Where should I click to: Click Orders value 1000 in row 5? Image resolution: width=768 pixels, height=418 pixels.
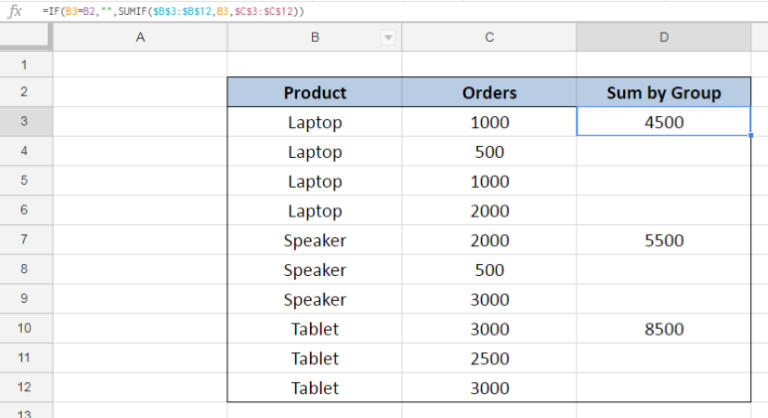point(489,180)
